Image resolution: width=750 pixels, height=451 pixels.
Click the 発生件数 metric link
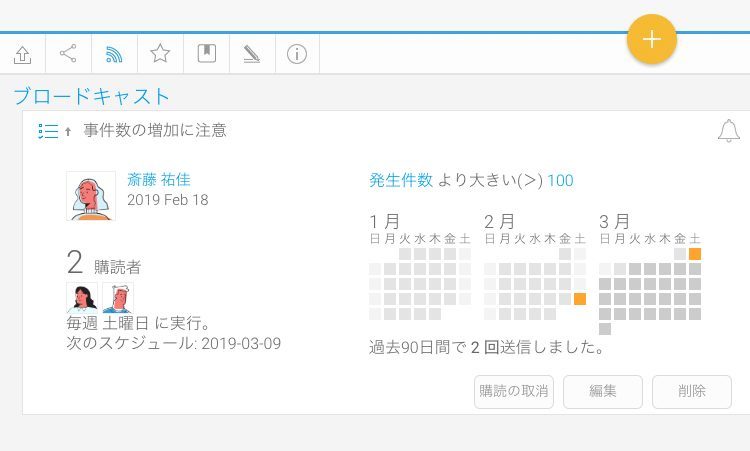401,180
